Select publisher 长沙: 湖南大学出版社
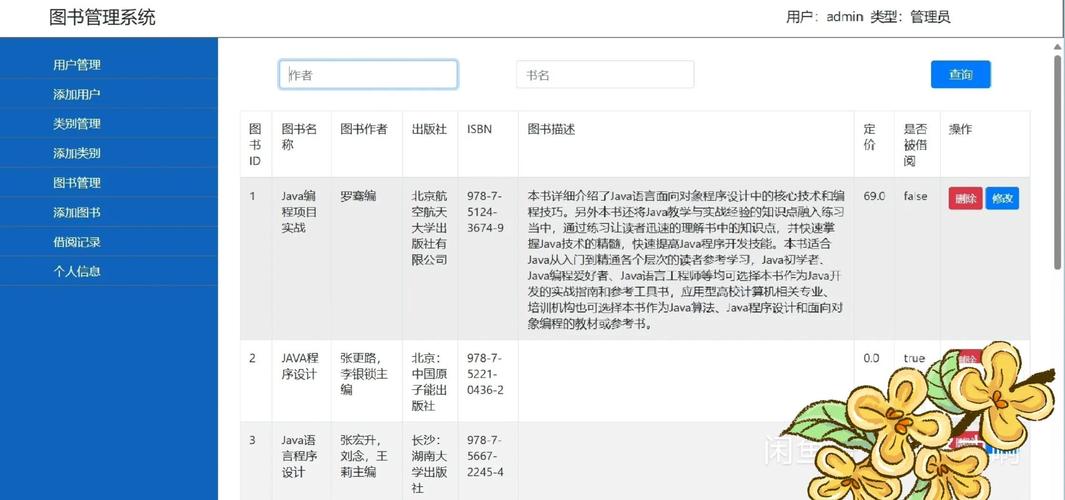Viewport: 1065px width, 500px height. (429, 463)
